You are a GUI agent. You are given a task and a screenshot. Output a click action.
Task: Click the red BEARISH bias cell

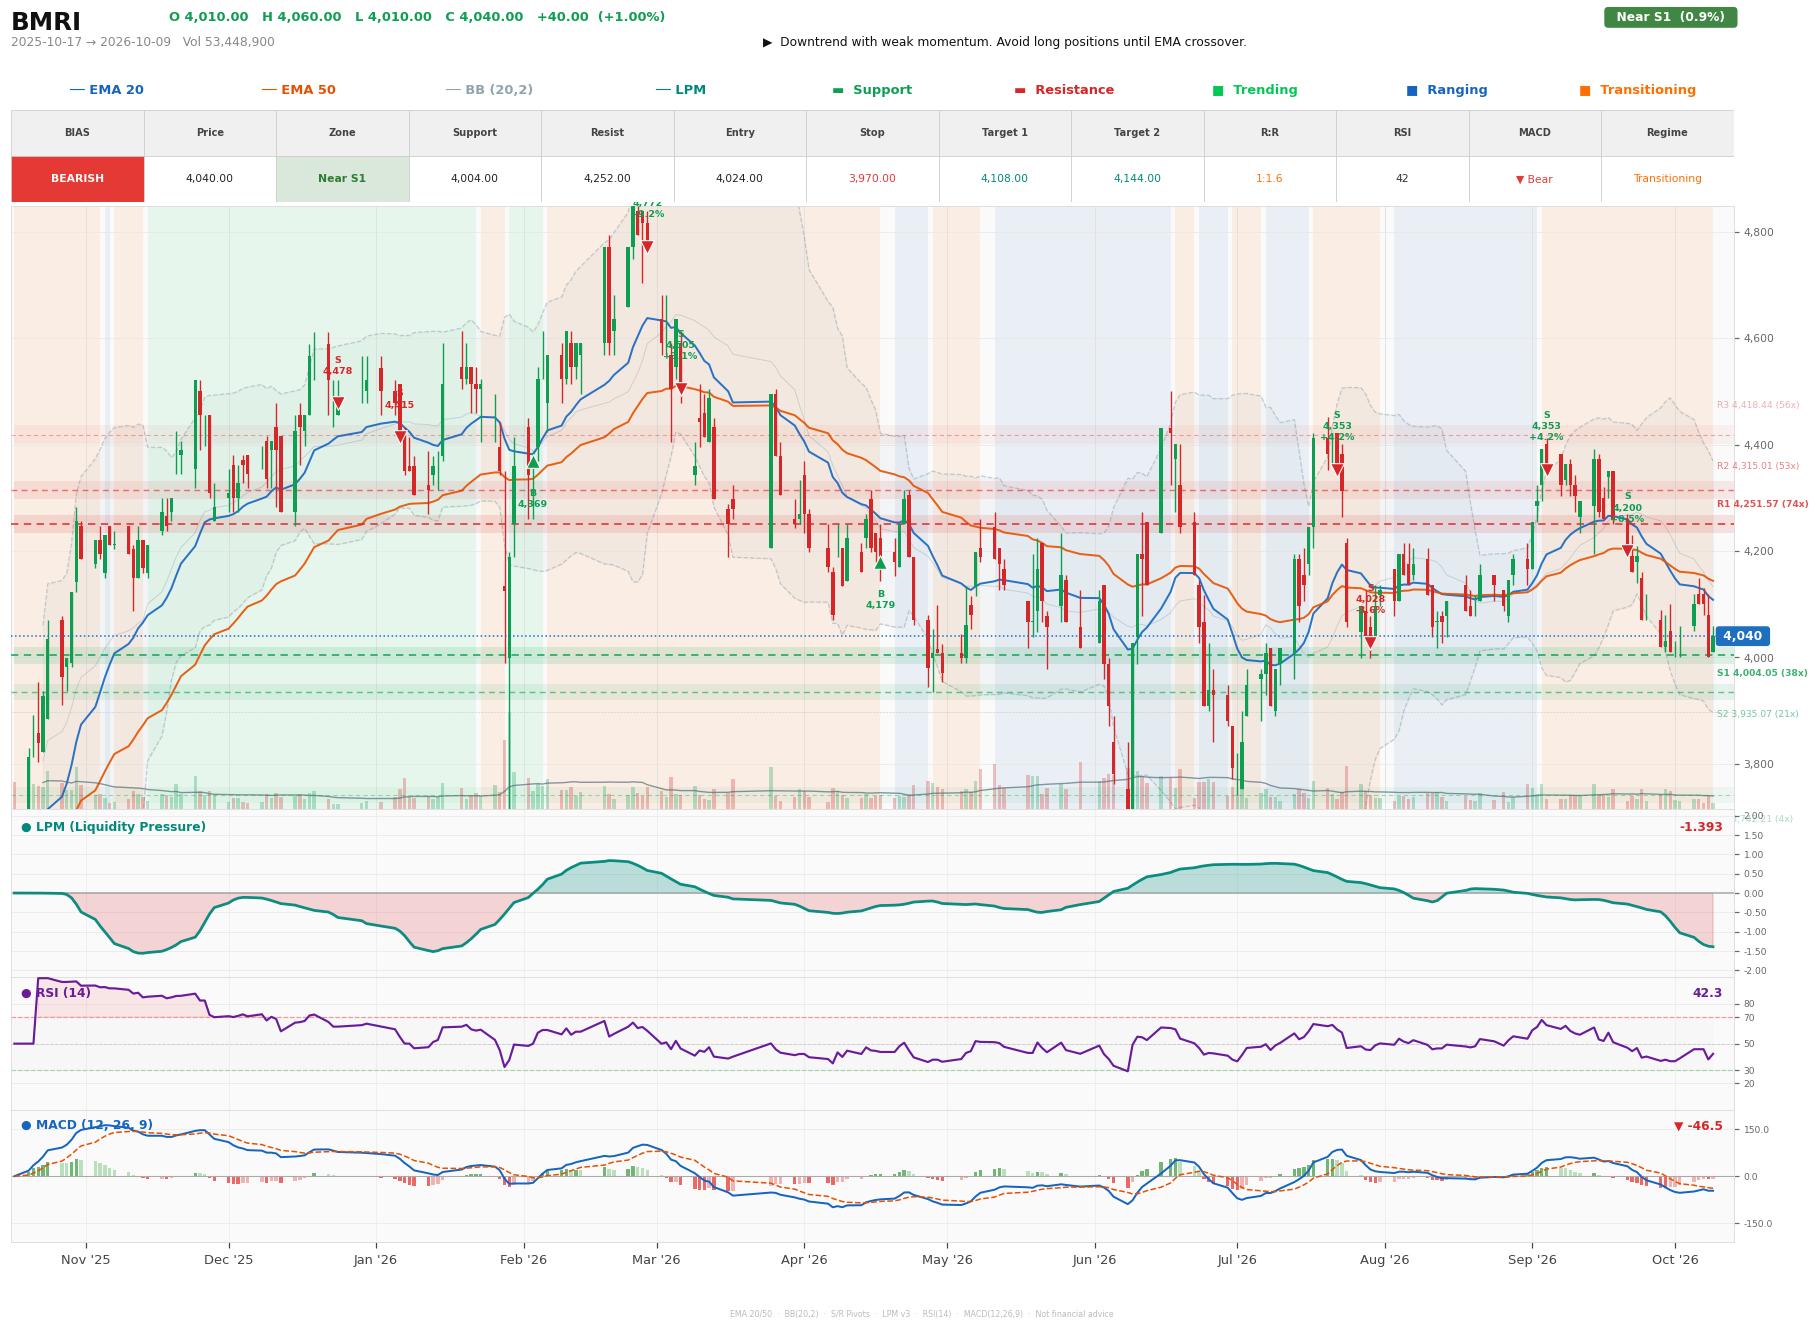78,179
